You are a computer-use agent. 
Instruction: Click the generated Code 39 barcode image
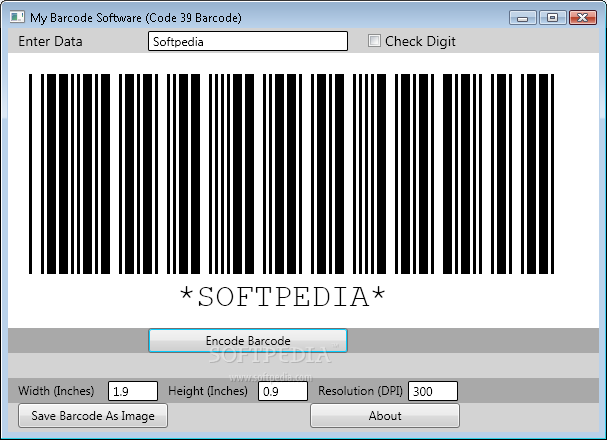pyautogui.click(x=291, y=174)
